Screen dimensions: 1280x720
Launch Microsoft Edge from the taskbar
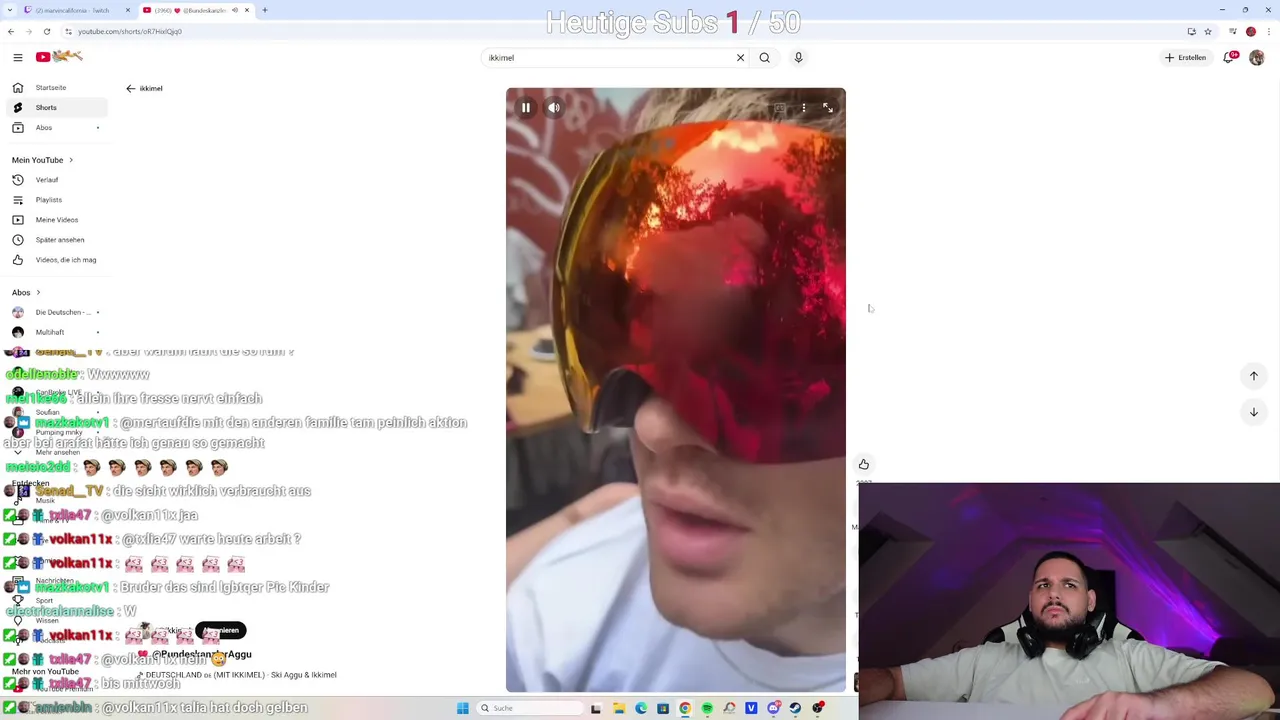click(x=641, y=708)
